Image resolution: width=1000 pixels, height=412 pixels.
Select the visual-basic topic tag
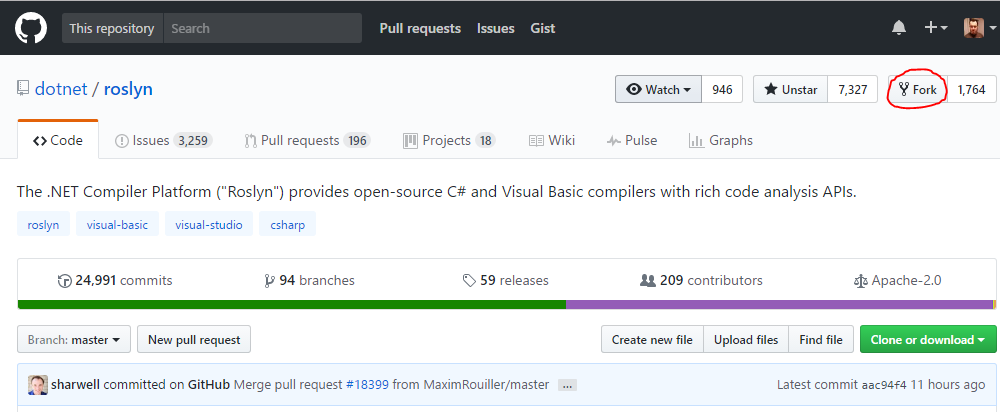point(117,224)
